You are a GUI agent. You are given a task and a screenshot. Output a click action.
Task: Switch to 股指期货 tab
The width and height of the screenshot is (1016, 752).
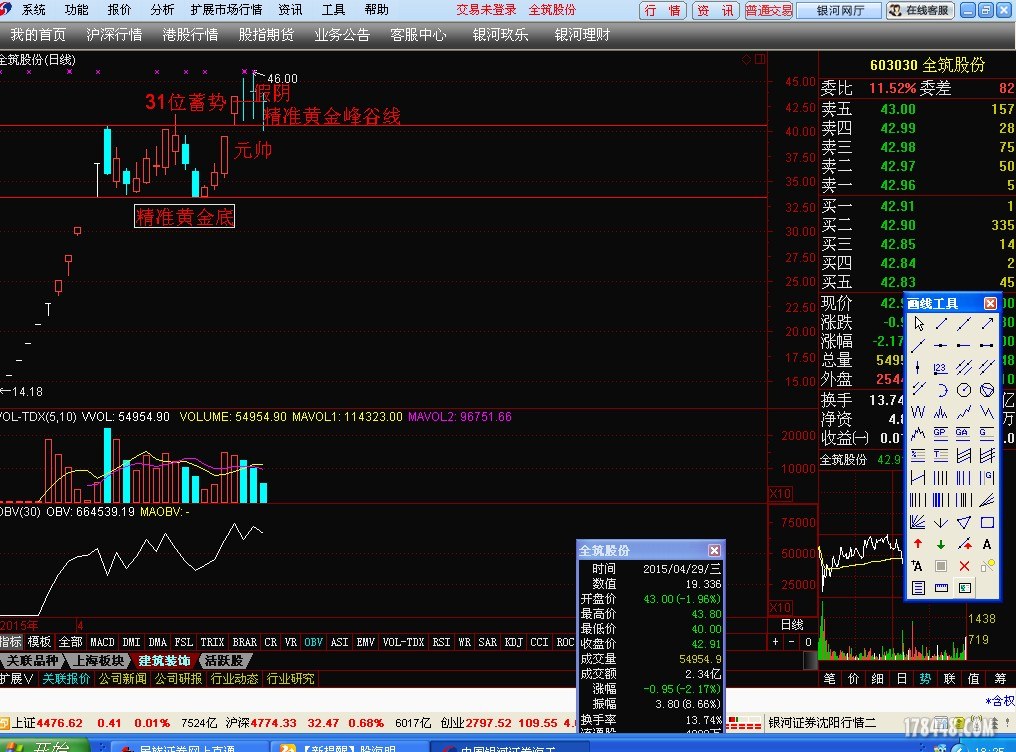(x=266, y=35)
